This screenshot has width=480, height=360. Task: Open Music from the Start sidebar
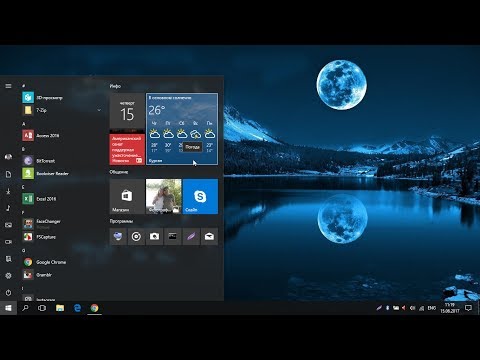tap(8, 208)
